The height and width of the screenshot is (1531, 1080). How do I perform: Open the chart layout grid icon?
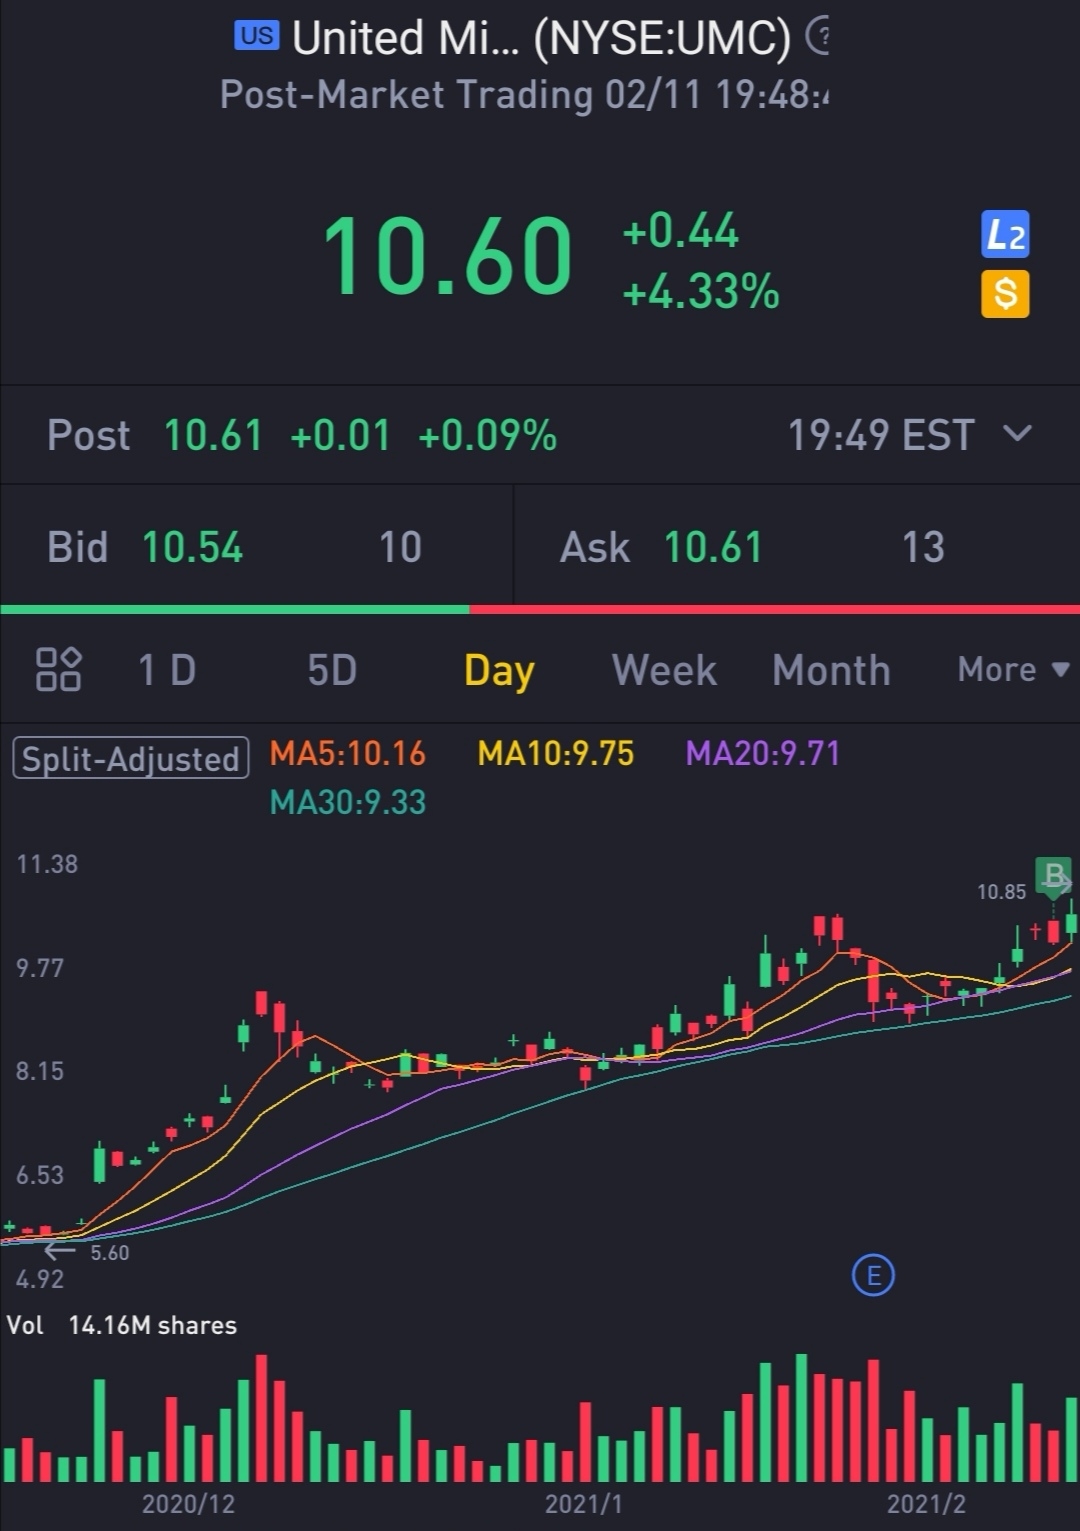pyautogui.click(x=58, y=669)
